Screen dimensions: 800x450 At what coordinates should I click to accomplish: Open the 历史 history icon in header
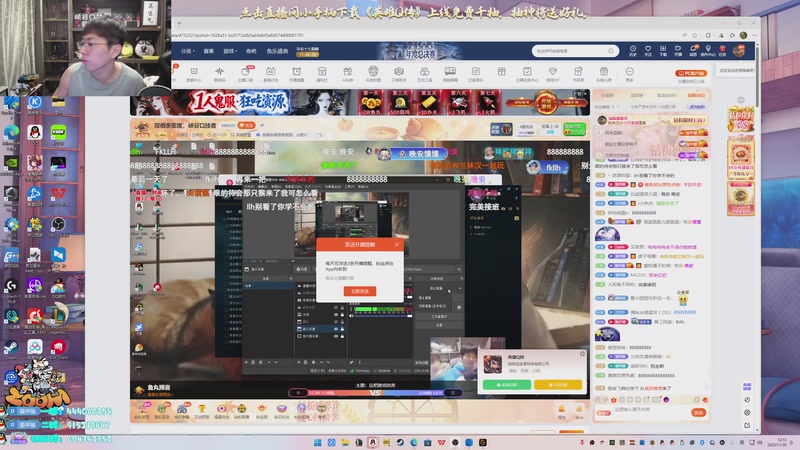pyautogui.click(x=633, y=51)
